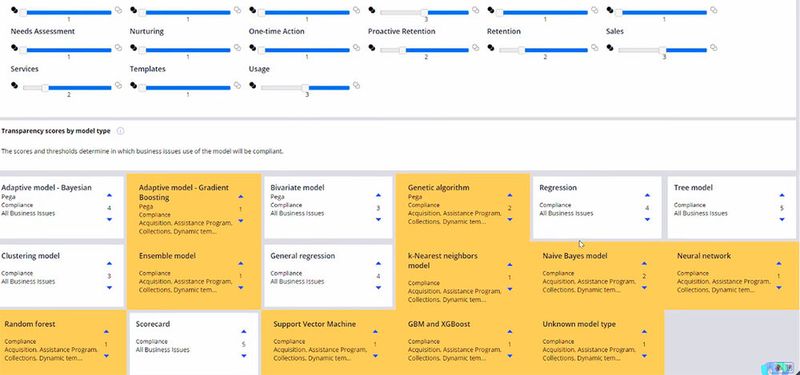Decrease Bivariate model score down arrow
800x375 pixels.
(378, 219)
